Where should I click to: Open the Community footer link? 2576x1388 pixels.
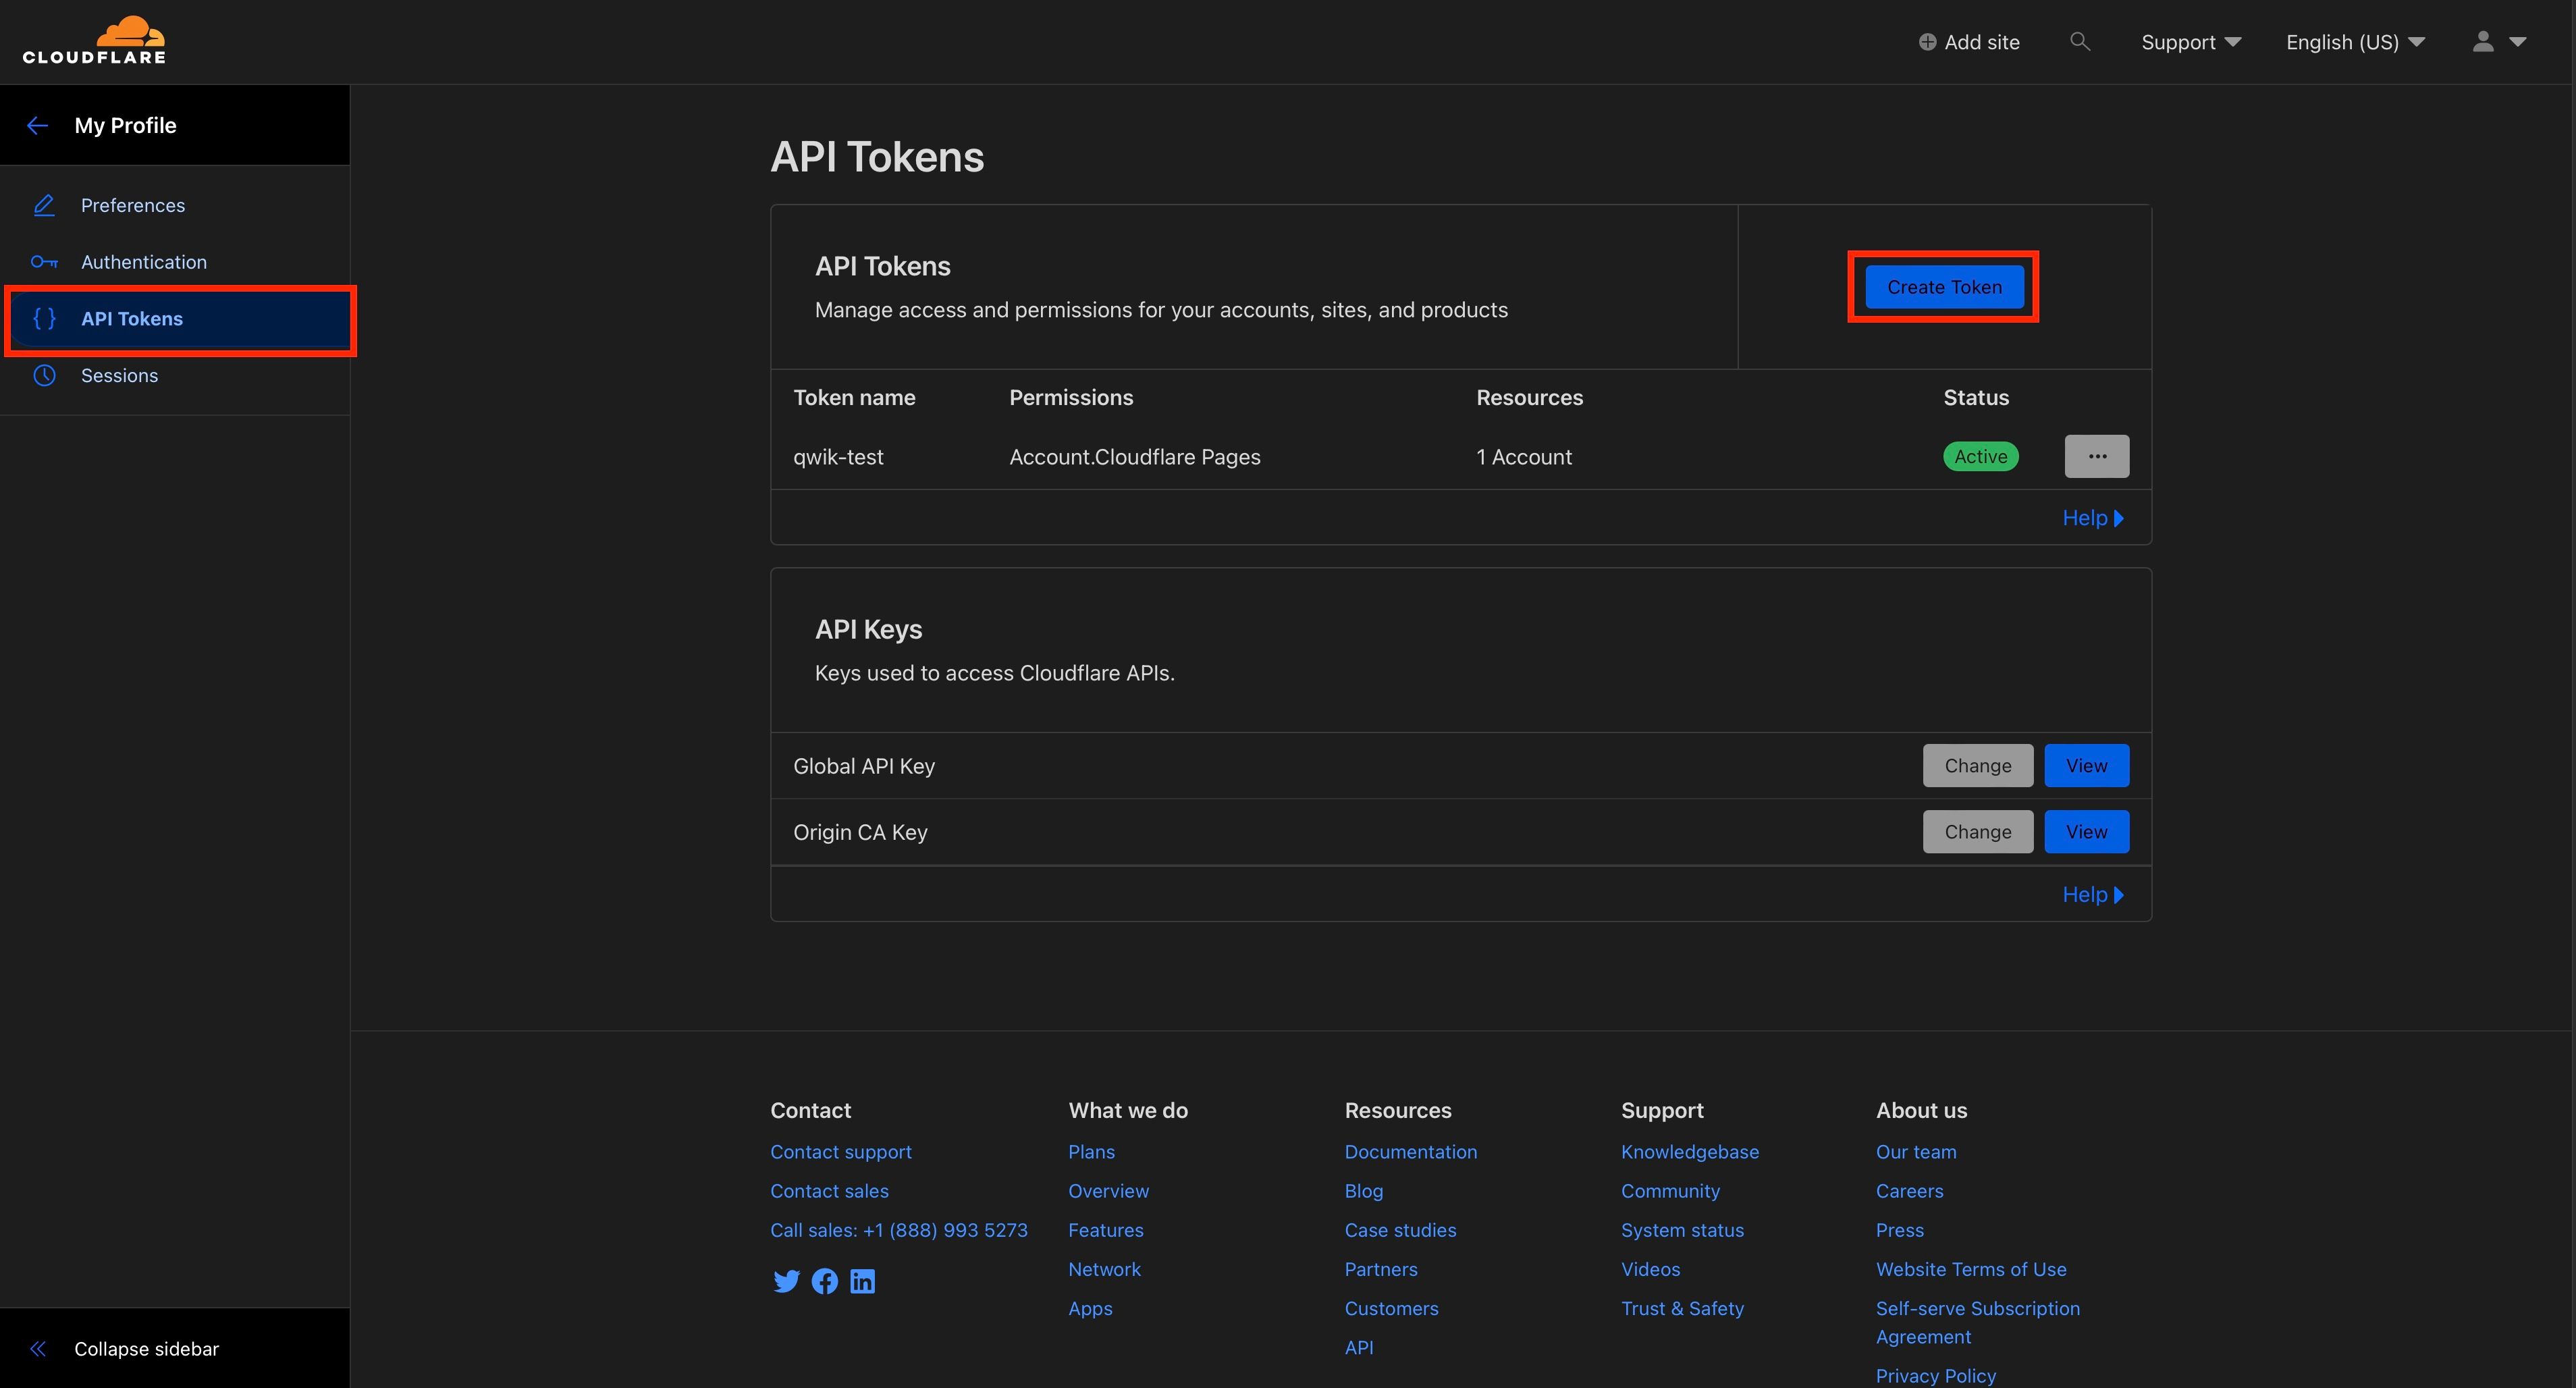pos(1670,1190)
